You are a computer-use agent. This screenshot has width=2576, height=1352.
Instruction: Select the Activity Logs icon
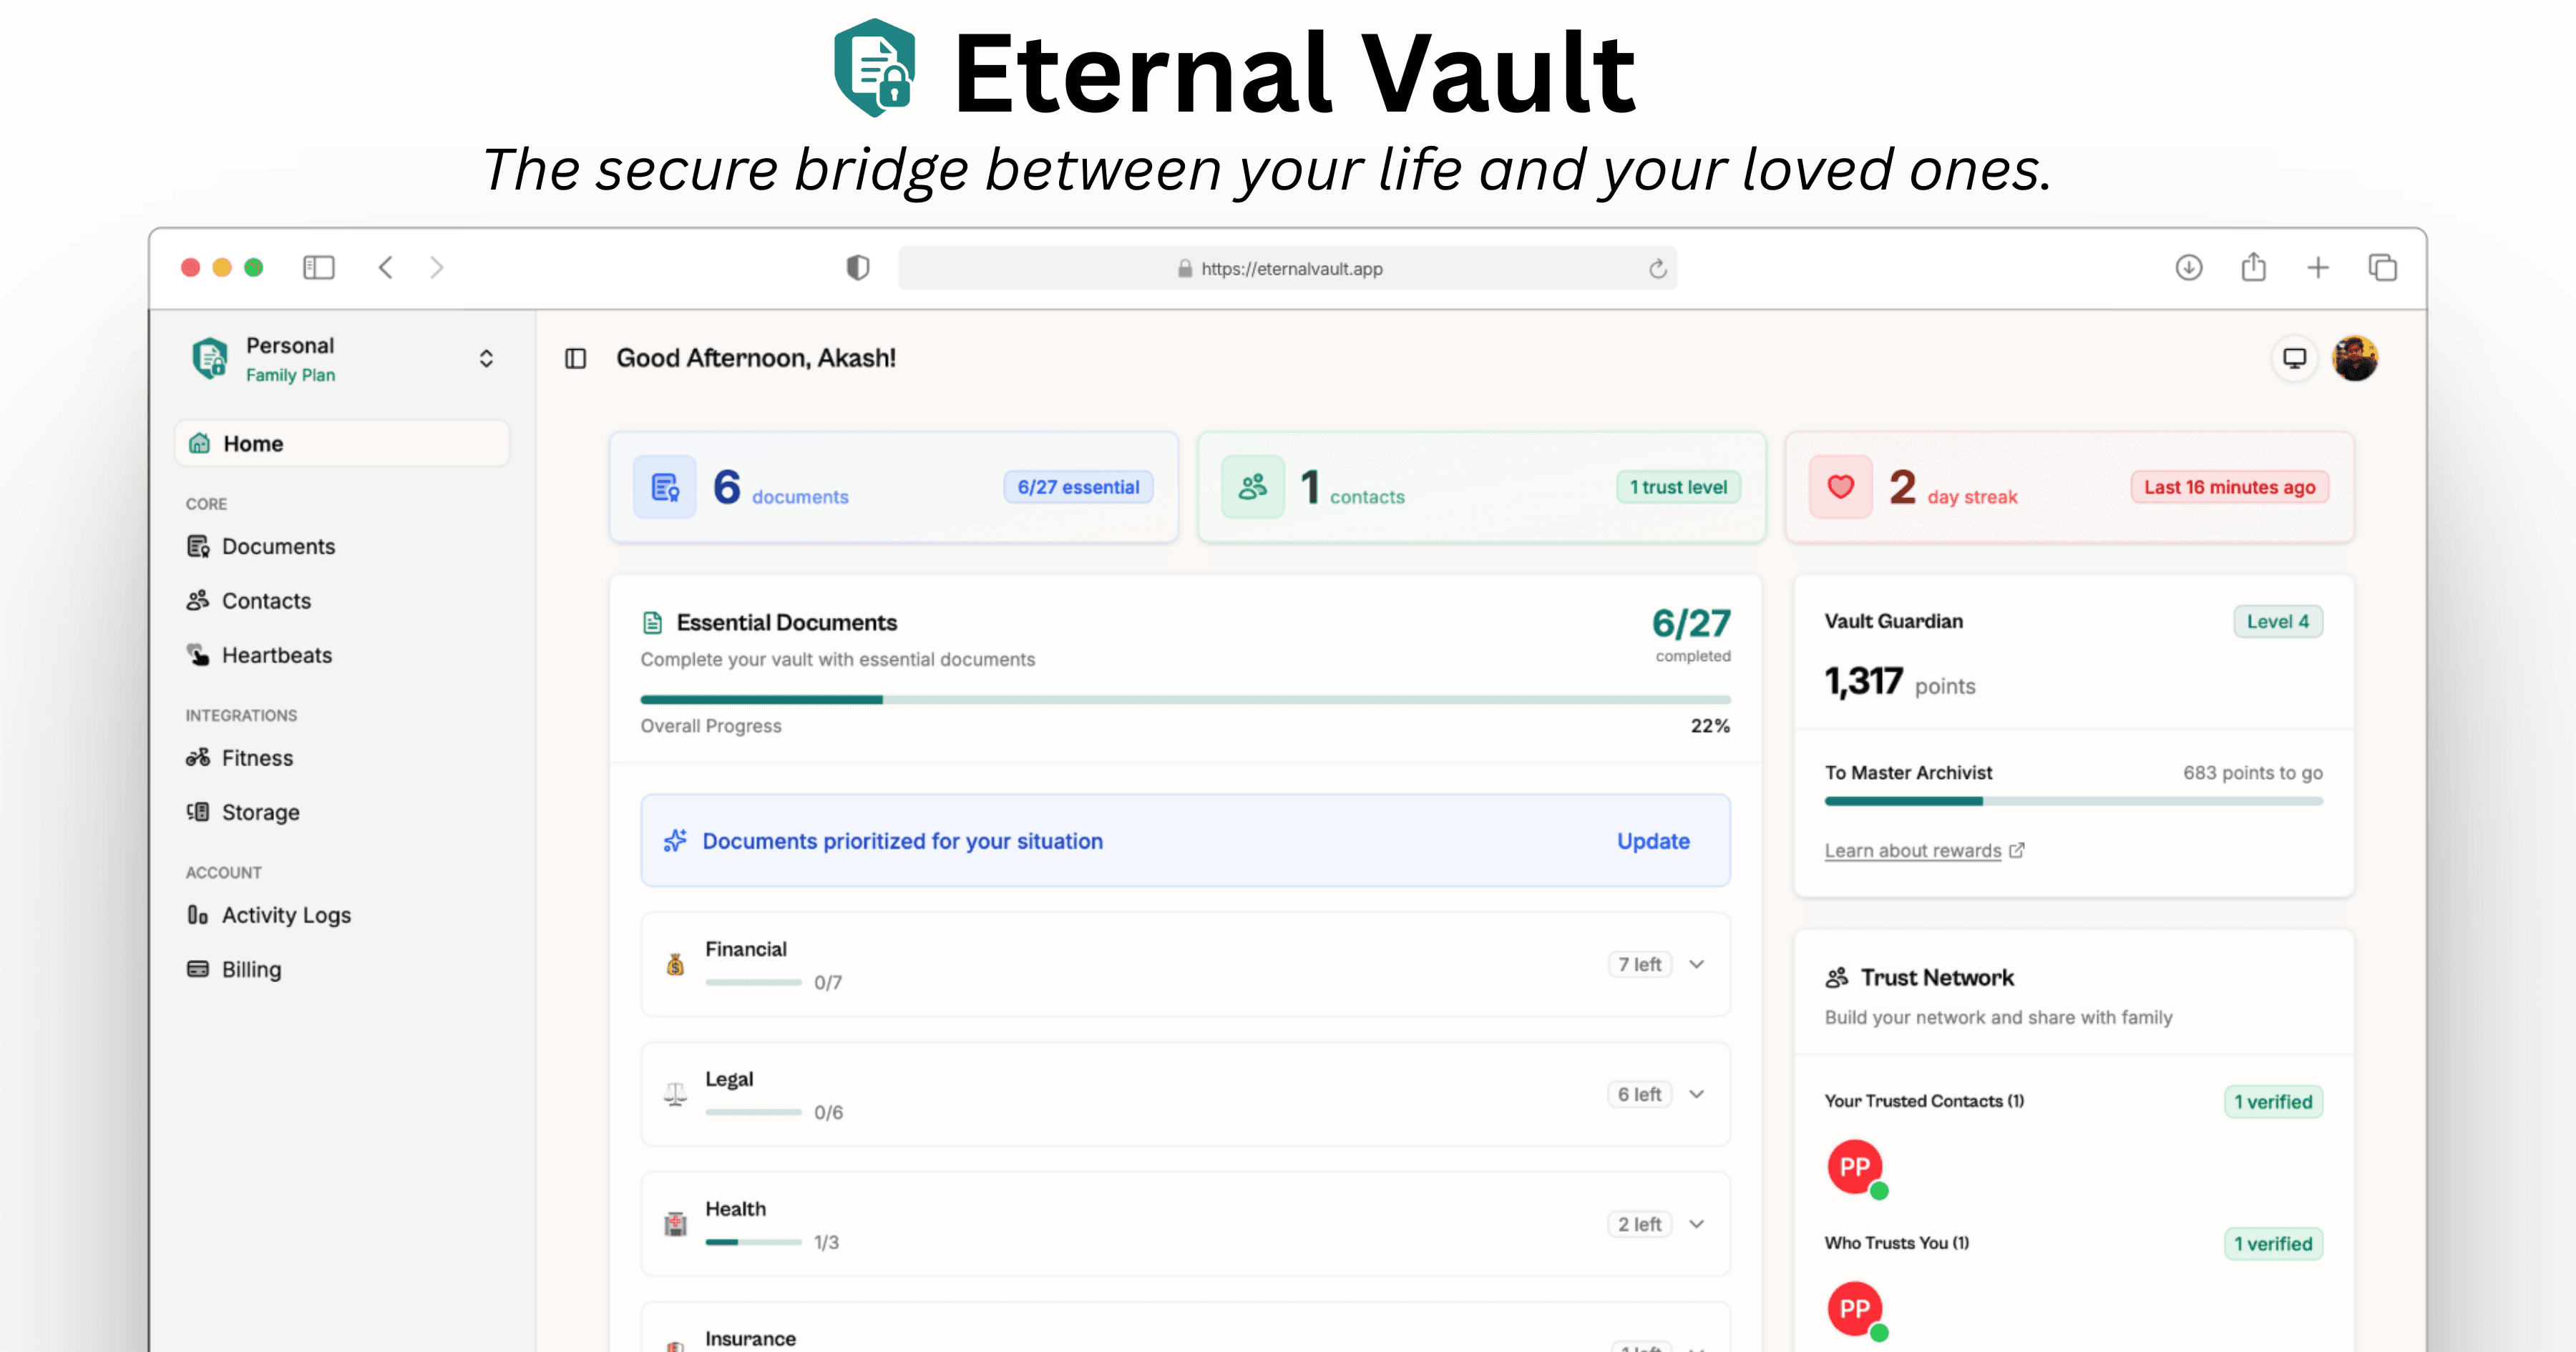198,914
